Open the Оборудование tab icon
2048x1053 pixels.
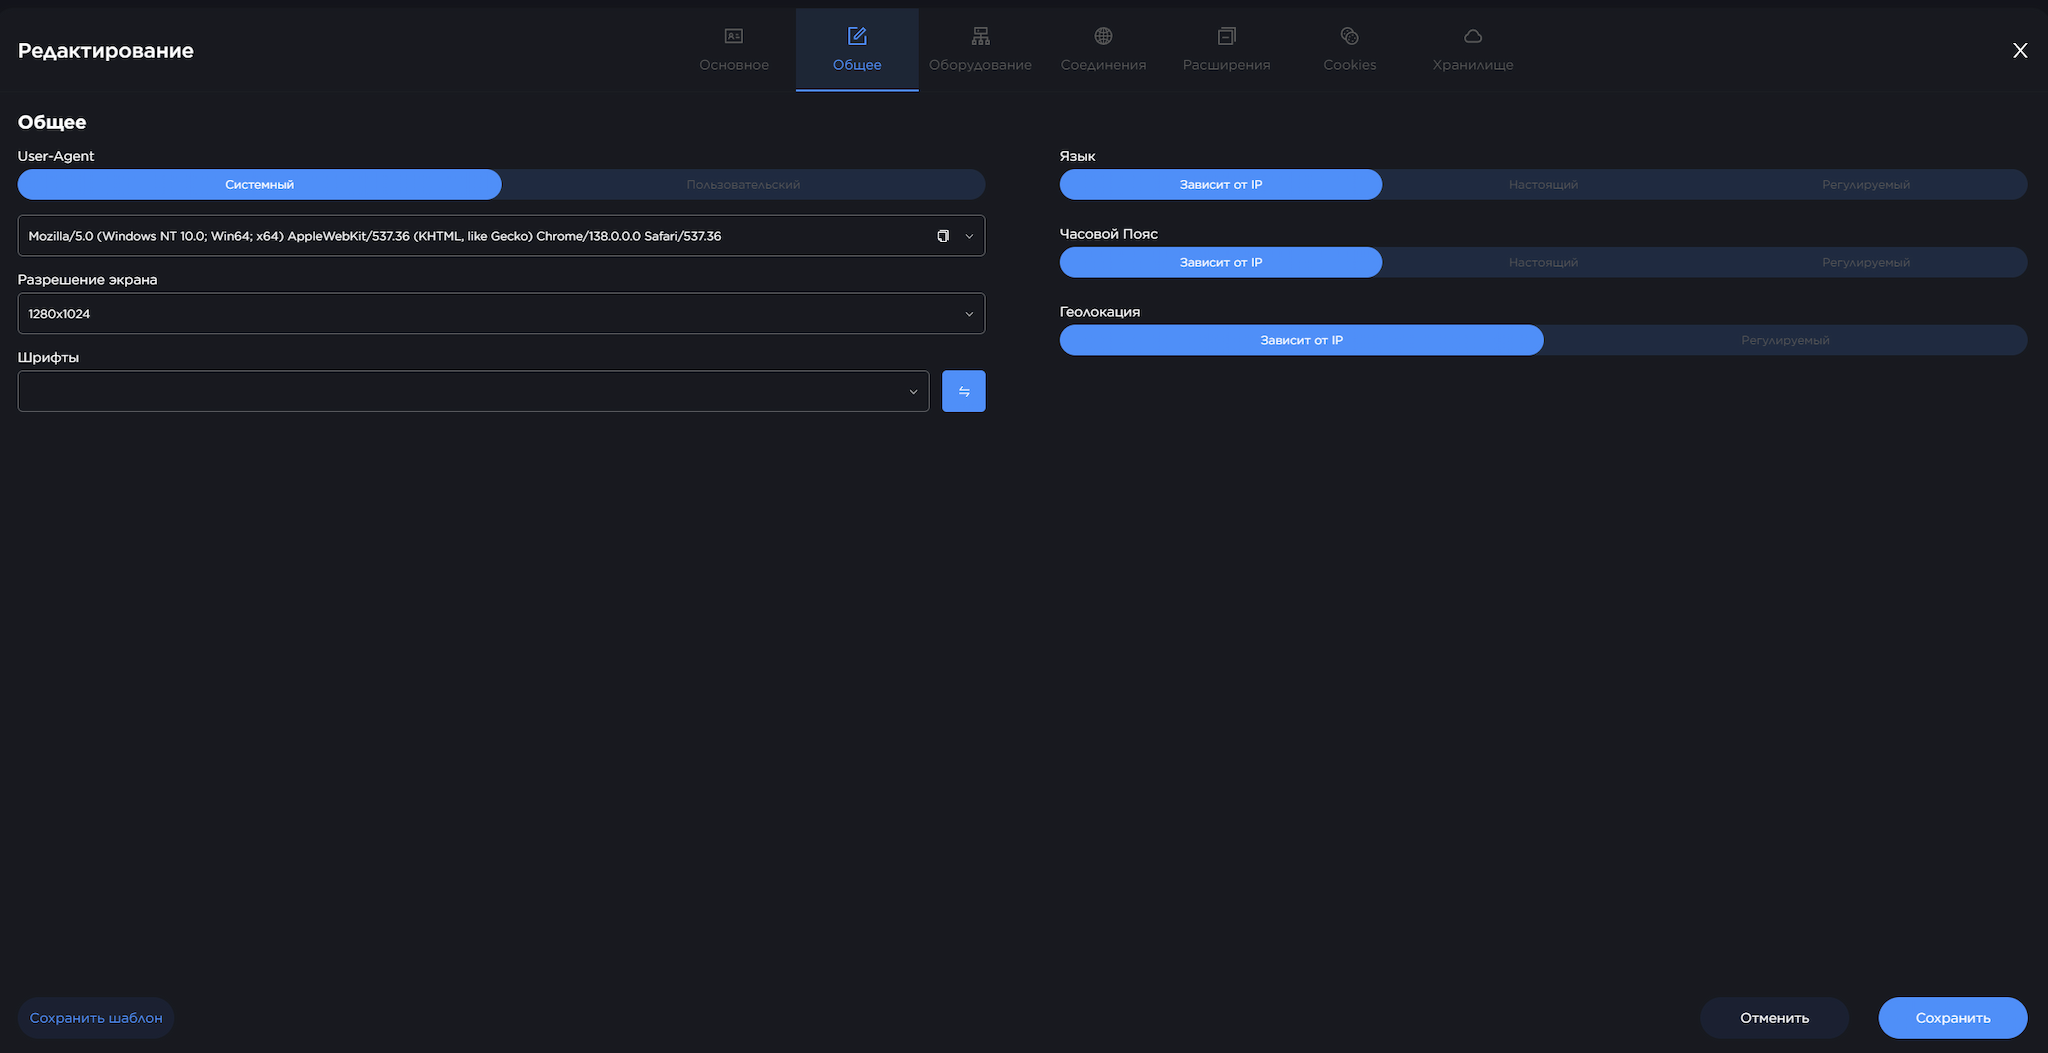coord(980,36)
